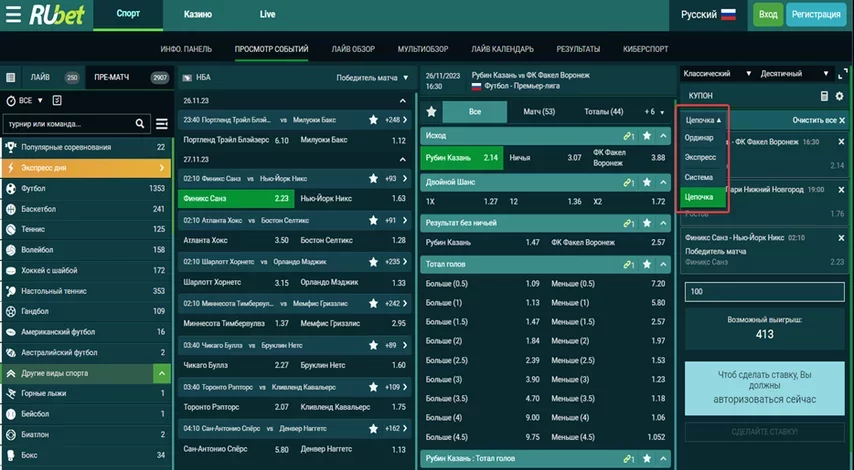Star the Результат без ничьей market
This screenshot has width=854, height=470.
click(646, 223)
